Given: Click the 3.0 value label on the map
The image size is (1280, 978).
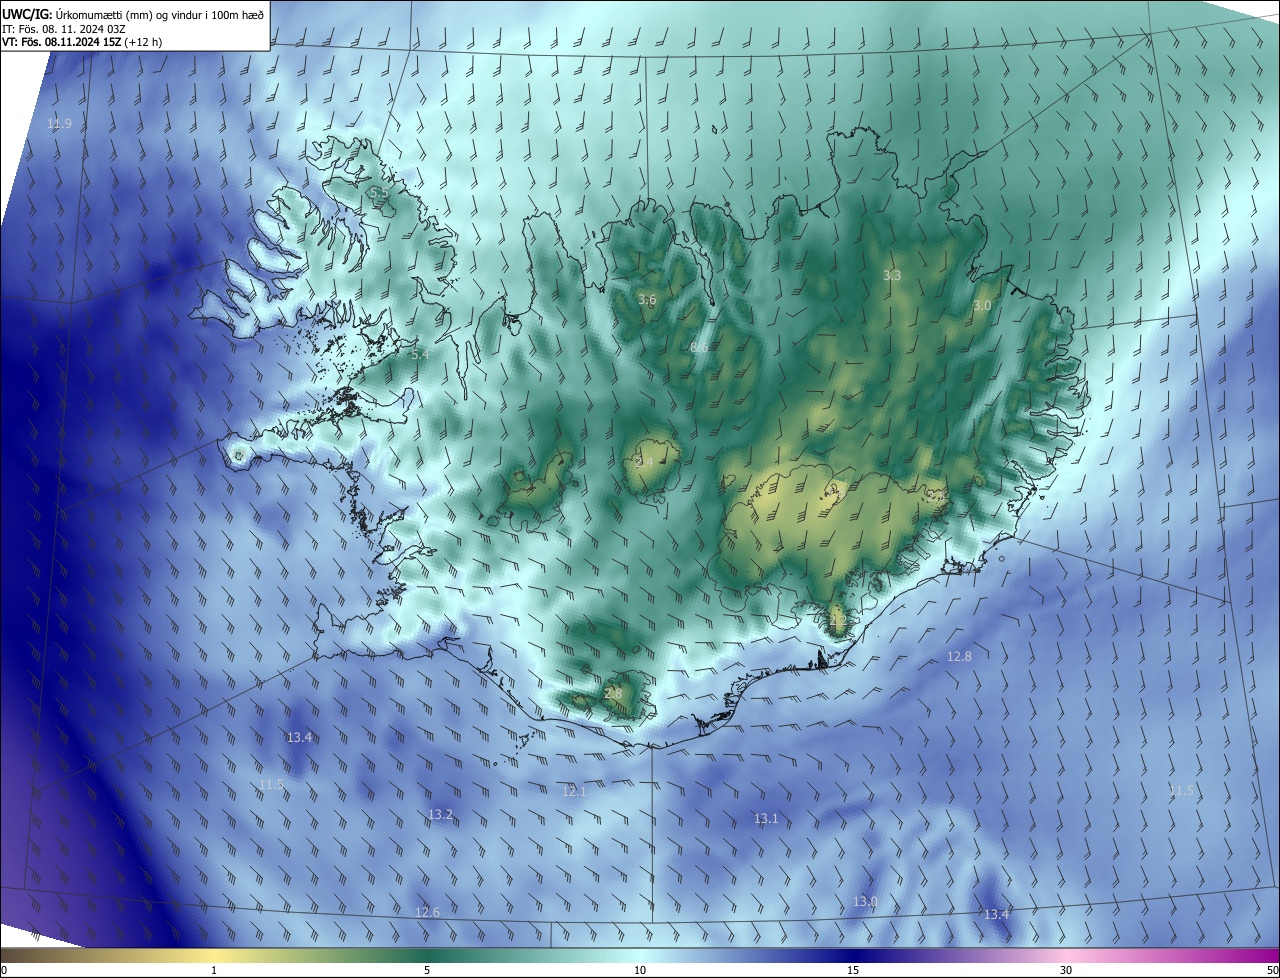Looking at the screenshot, I should pos(981,305).
